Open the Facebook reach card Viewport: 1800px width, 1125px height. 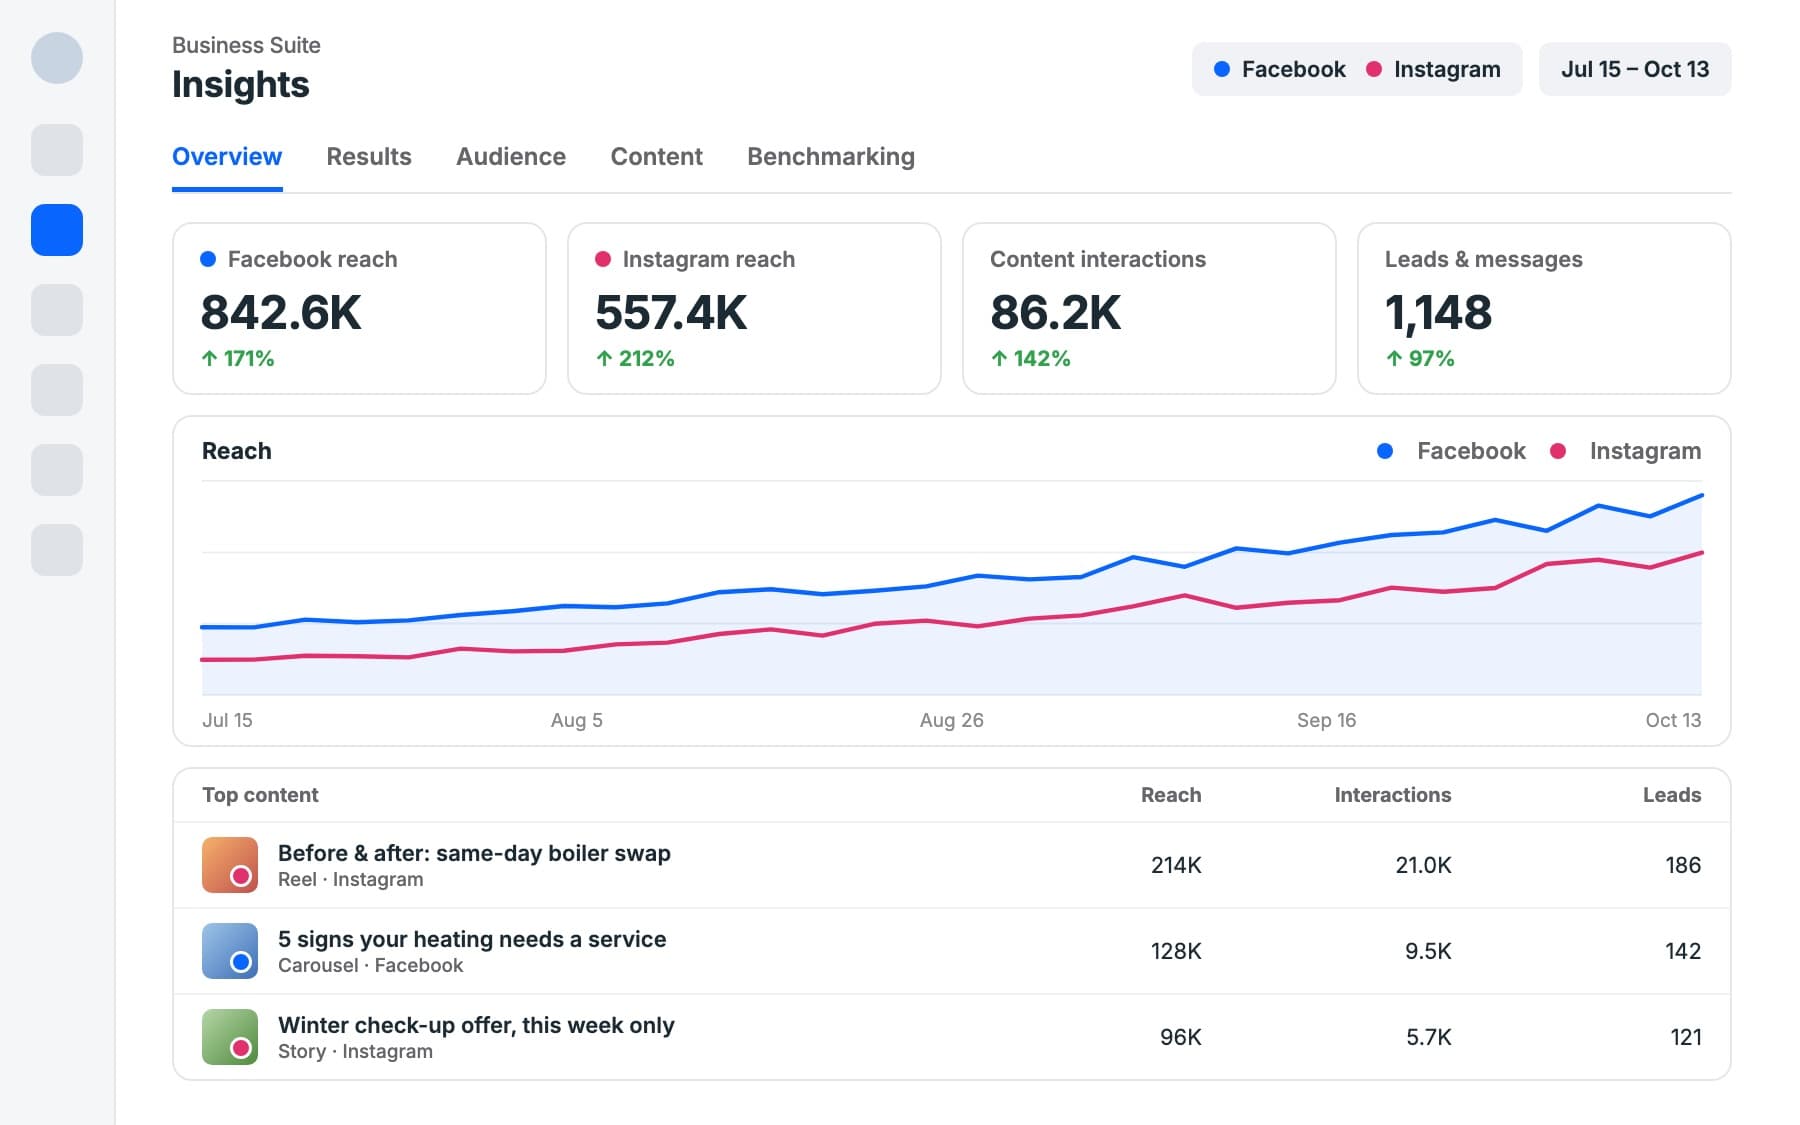pos(360,308)
